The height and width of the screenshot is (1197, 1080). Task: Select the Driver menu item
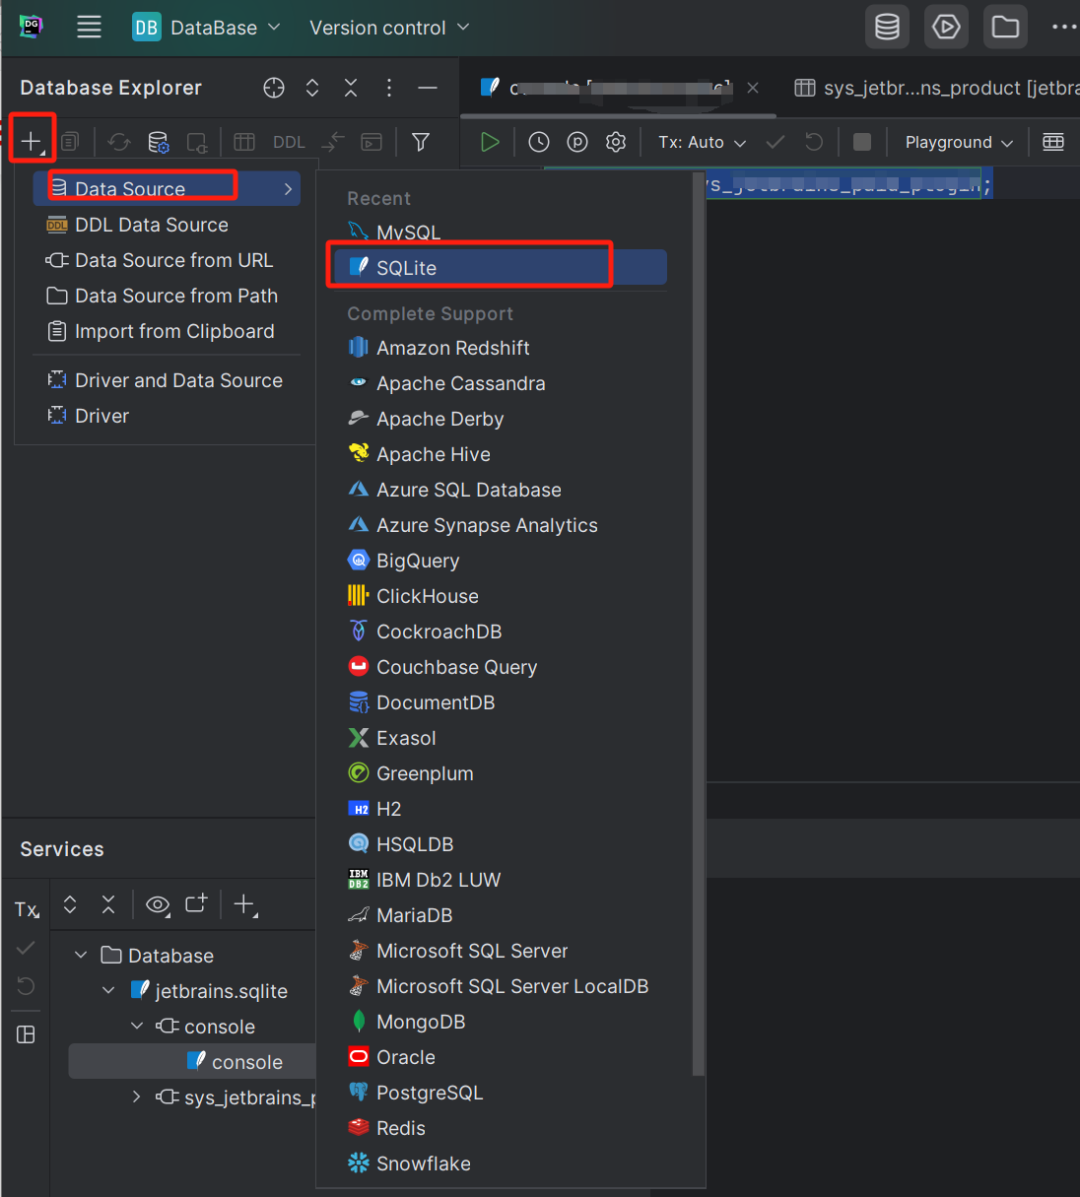pos(166,416)
